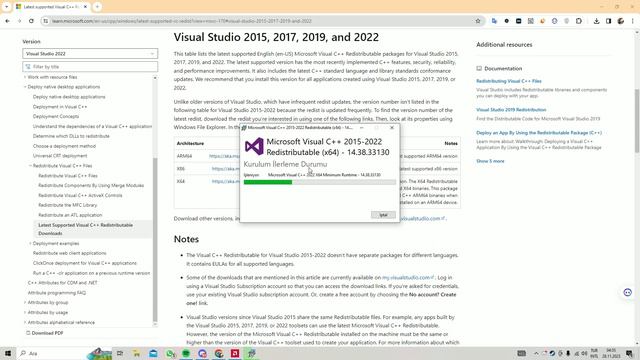Open the tab search dropdown arrow

(6, 7)
